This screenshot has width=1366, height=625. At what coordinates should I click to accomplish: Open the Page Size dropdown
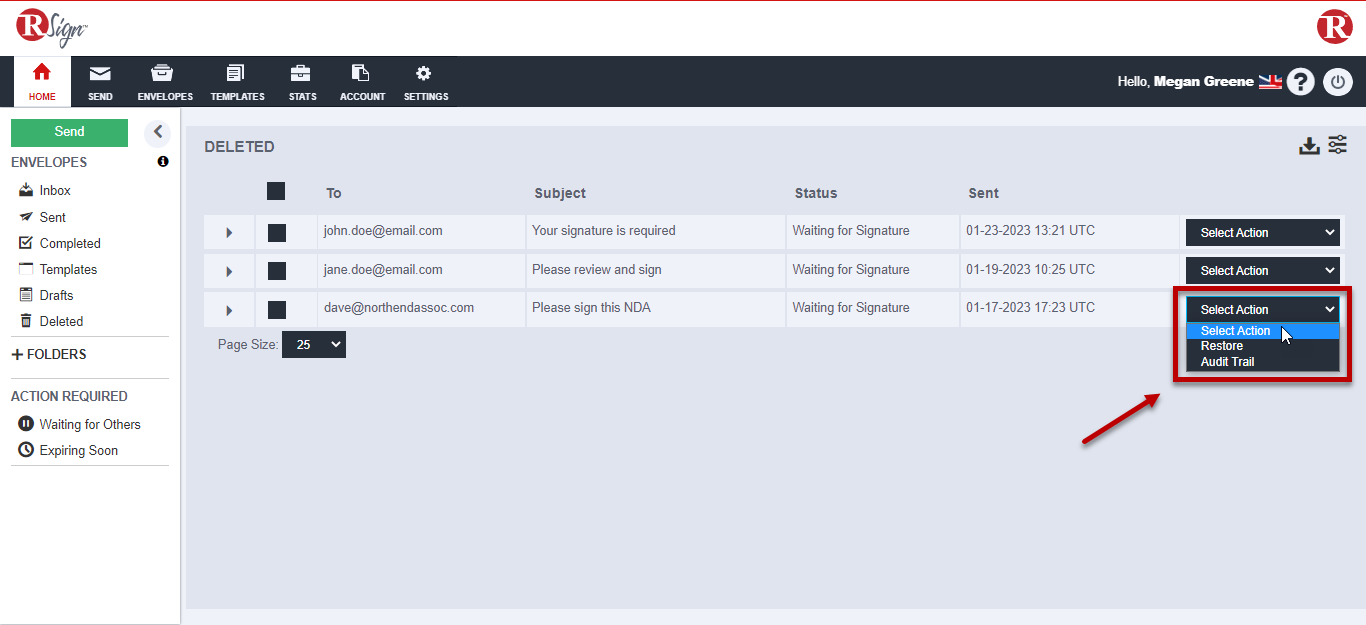[x=313, y=345]
